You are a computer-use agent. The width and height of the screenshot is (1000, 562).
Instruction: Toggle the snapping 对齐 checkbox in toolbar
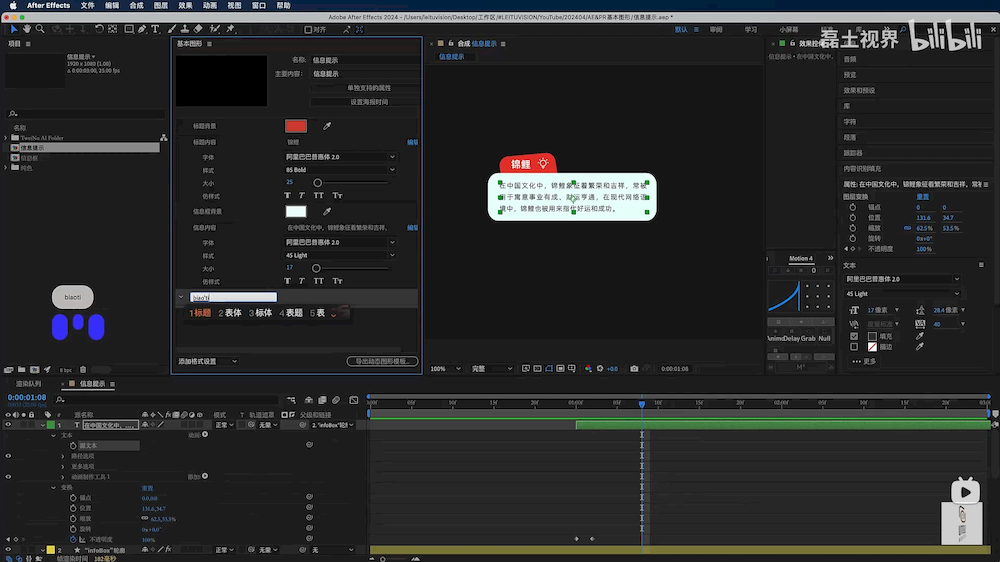(x=308, y=30)
